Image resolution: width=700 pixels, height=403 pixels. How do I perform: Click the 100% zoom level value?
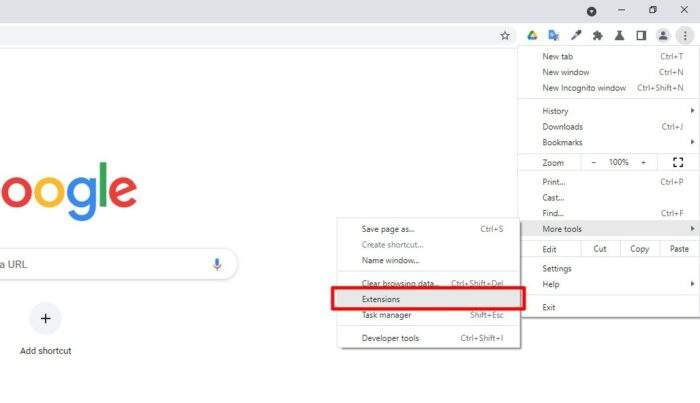pos(618,162)
